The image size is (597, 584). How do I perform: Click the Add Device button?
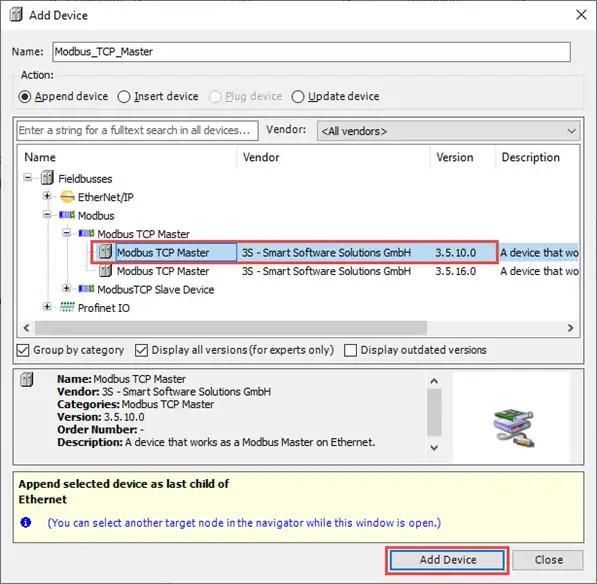point(447,560)
